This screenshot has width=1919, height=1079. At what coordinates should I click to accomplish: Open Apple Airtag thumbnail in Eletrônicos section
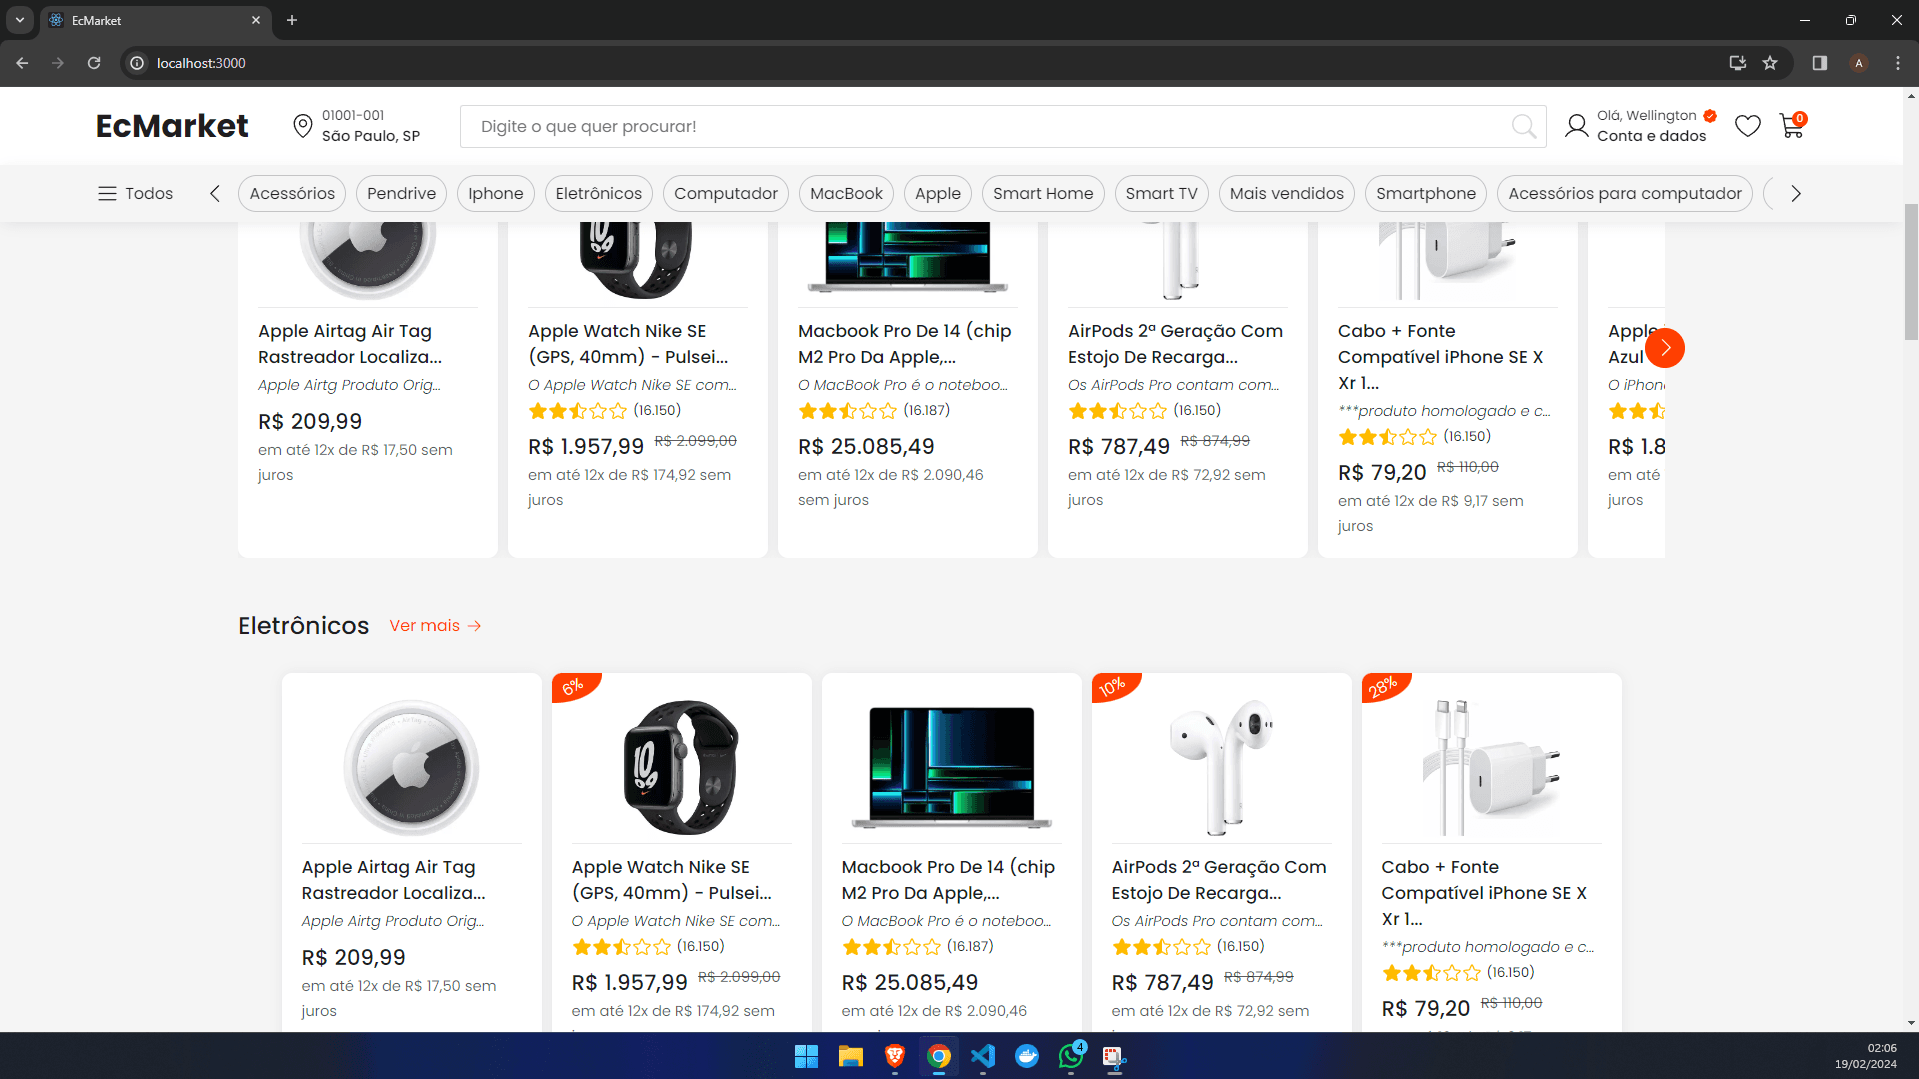(411, 767)
